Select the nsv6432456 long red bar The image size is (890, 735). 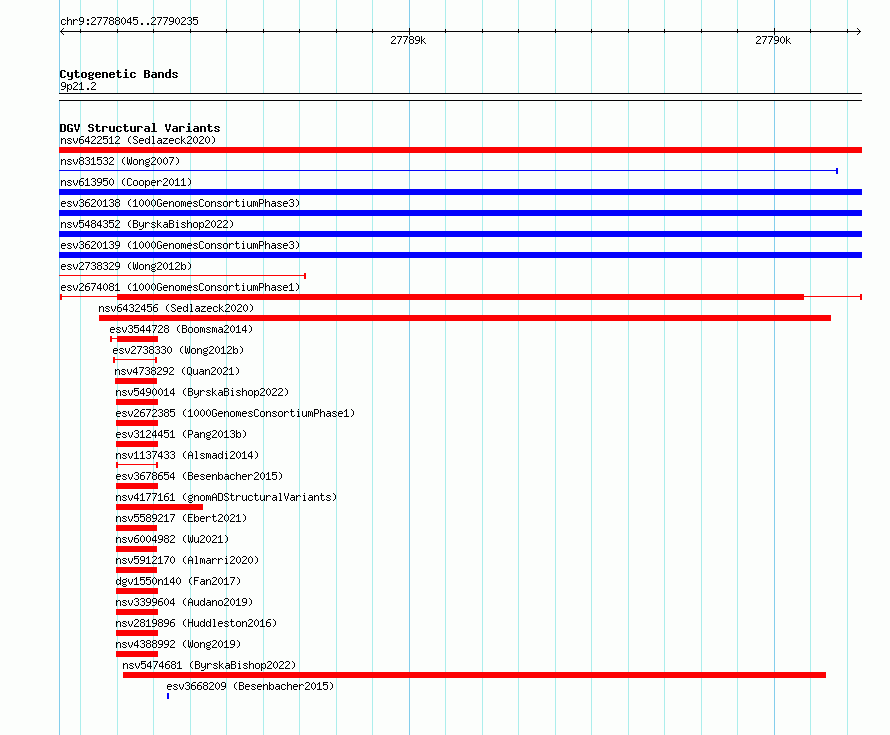465,318
